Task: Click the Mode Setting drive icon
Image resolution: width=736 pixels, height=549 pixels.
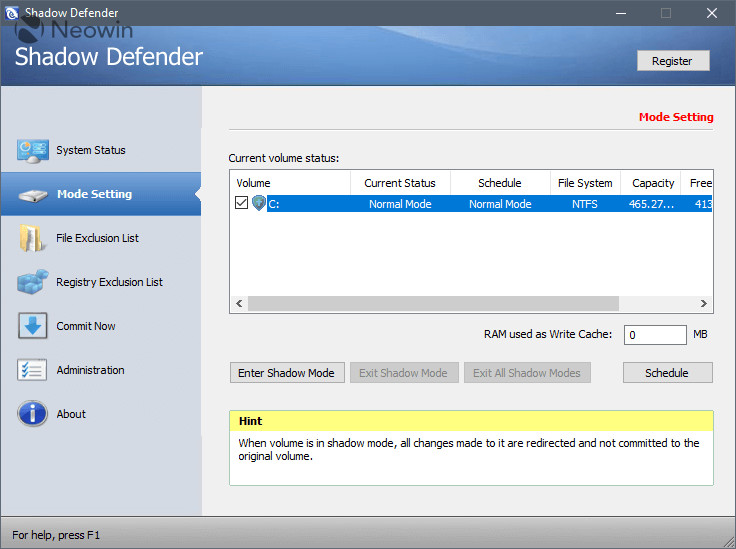Action: [x=32, y=195]
